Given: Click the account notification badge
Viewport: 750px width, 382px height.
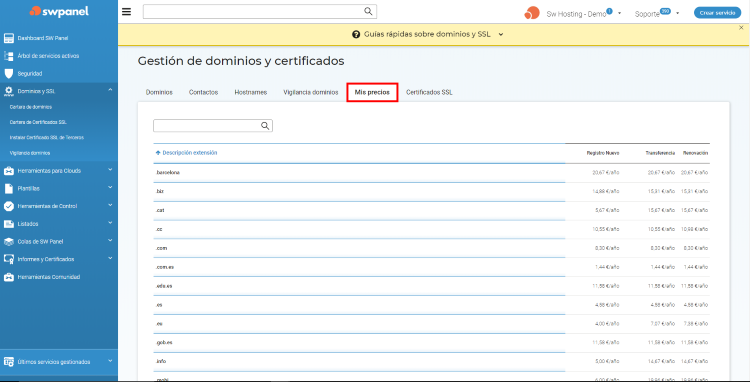Looking at the screenshot, I should (609, 11).
